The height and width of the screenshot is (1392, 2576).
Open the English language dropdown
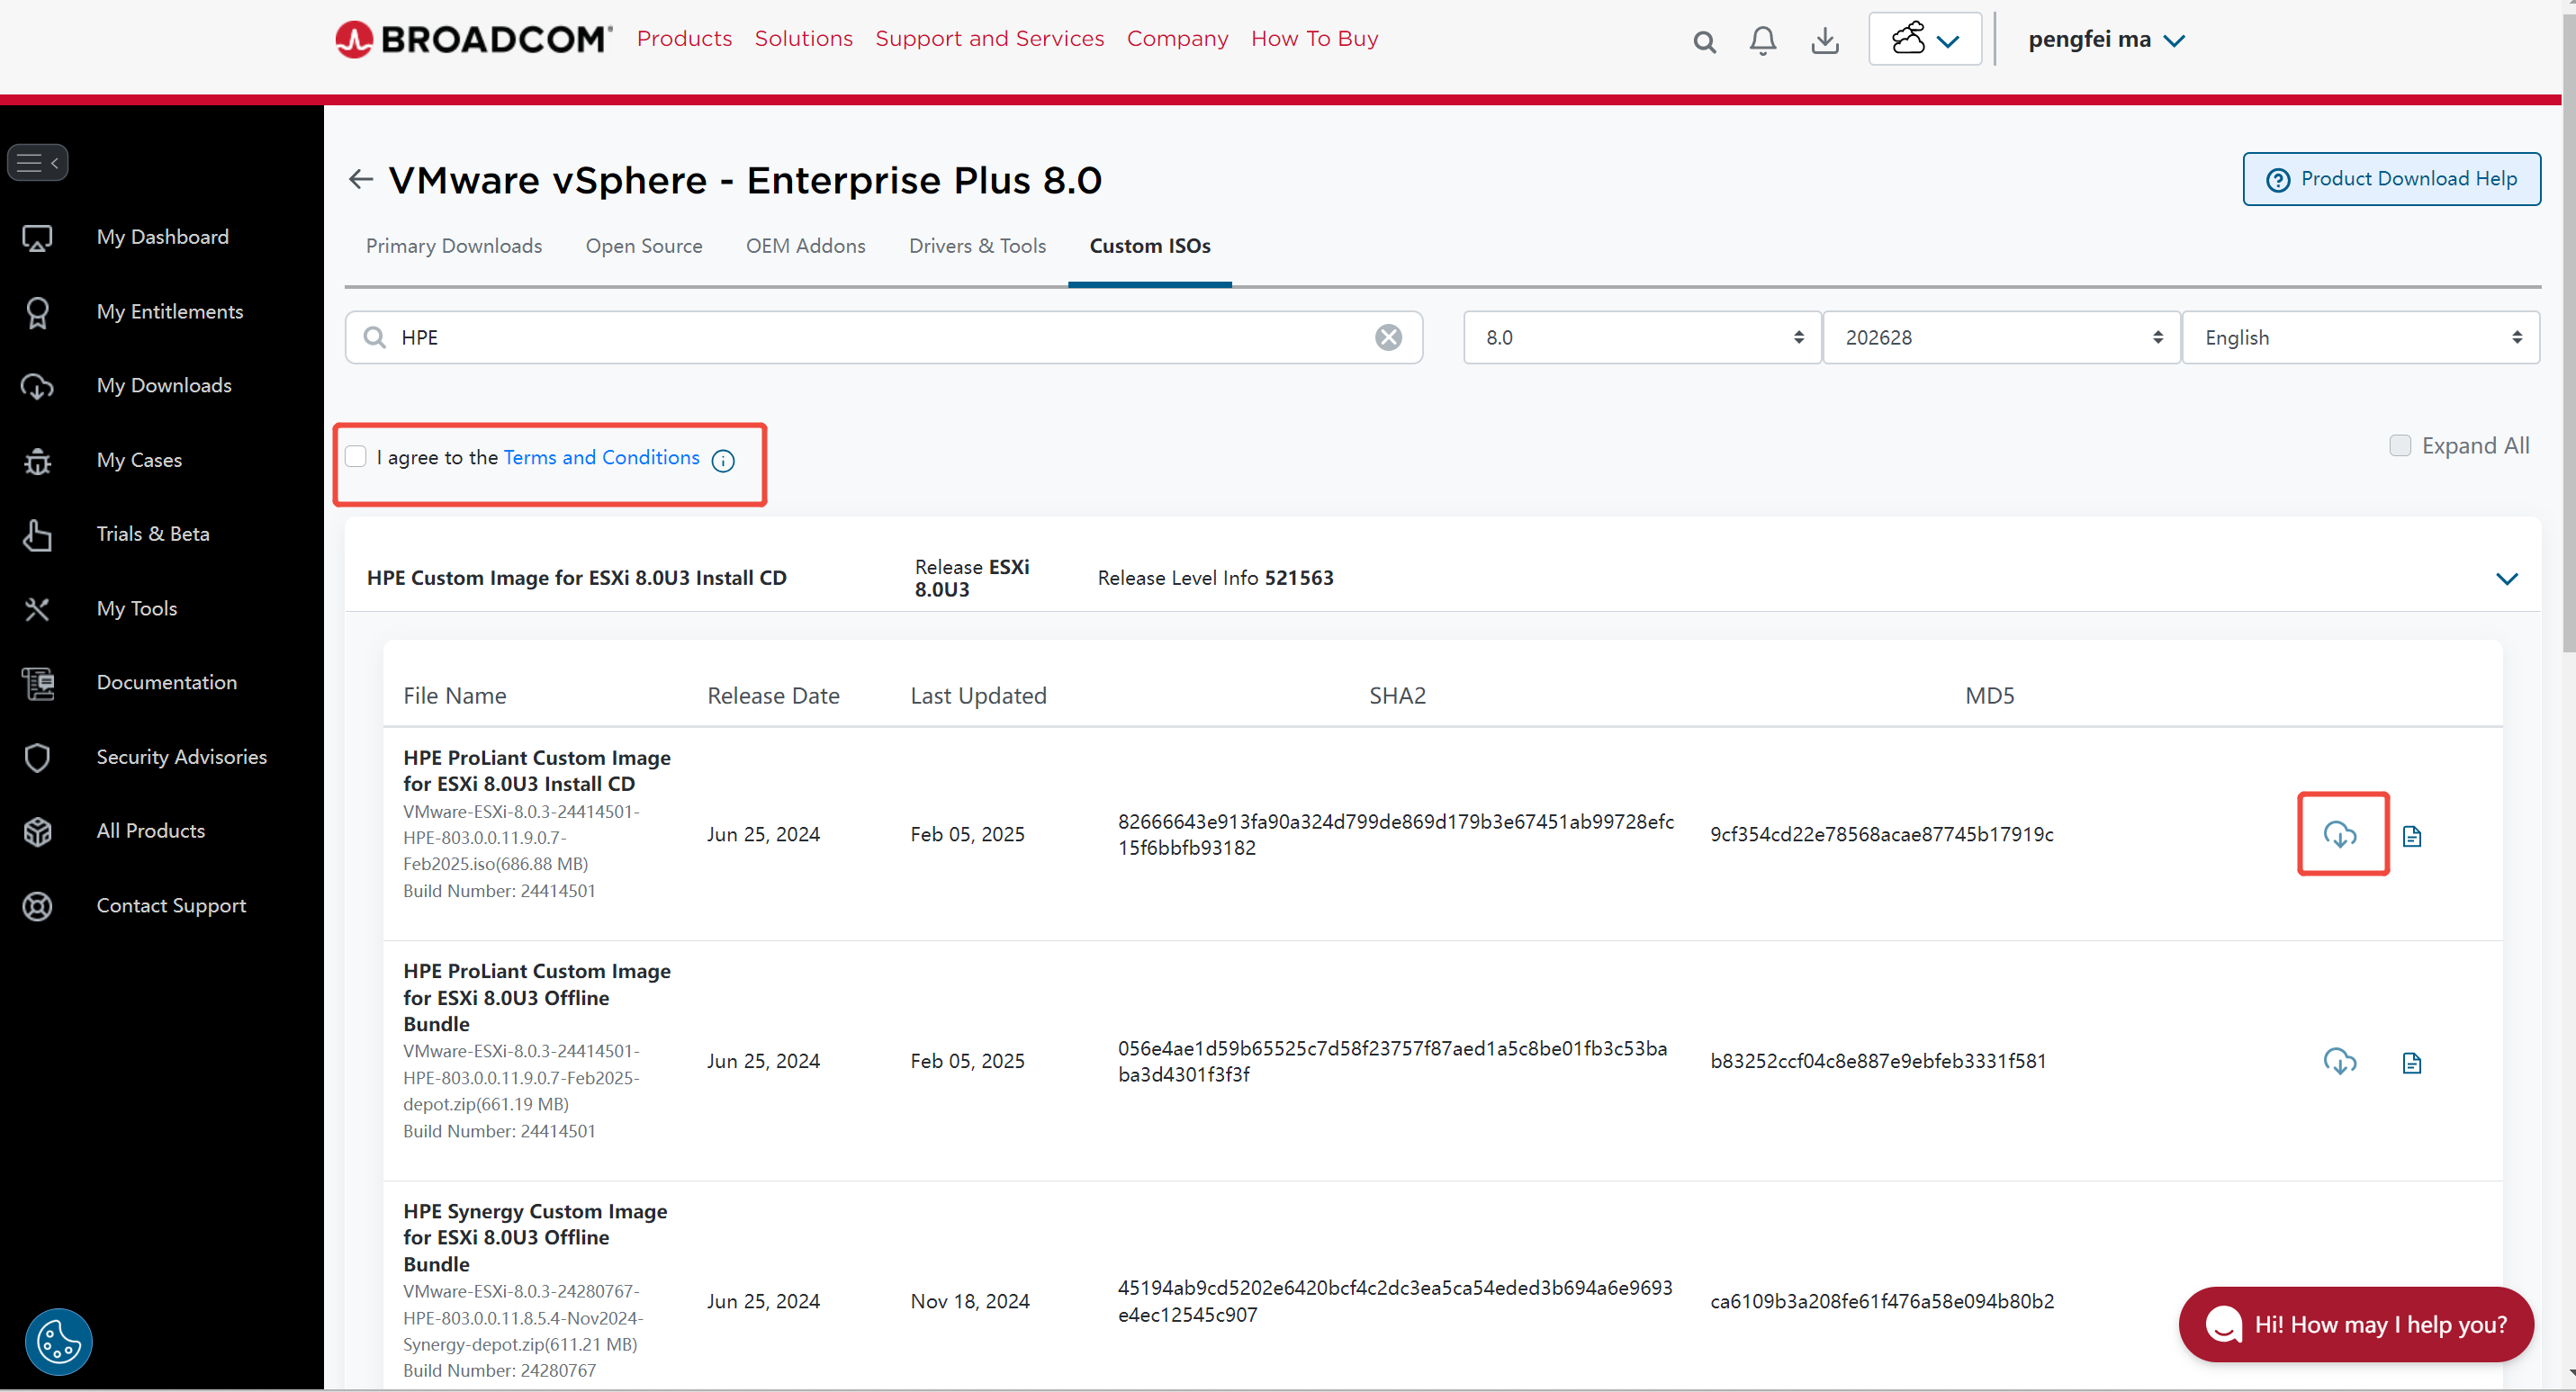2360,337
